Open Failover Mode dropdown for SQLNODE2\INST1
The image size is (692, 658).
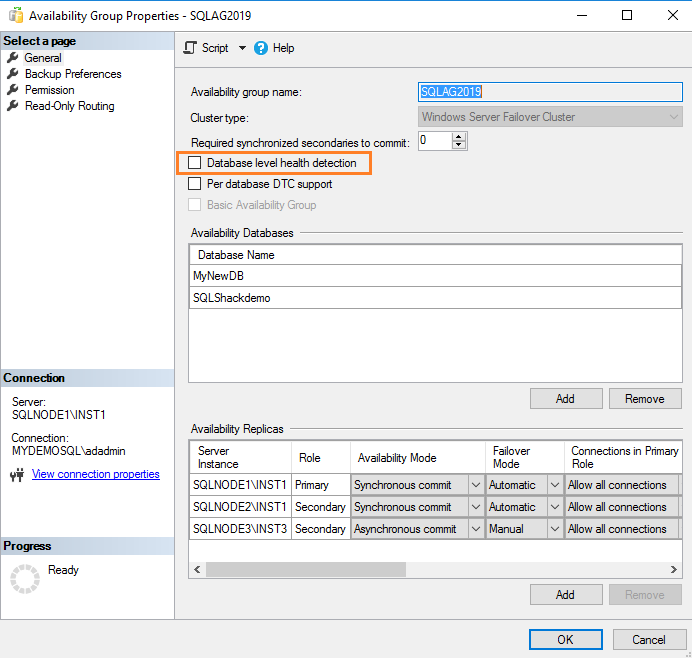(x=555, y=507)
